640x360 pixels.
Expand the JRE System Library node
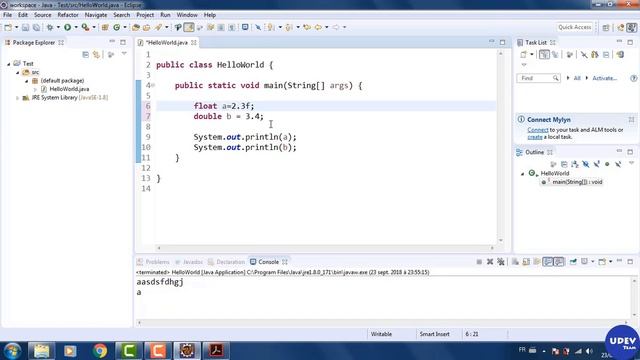(18, 98)
